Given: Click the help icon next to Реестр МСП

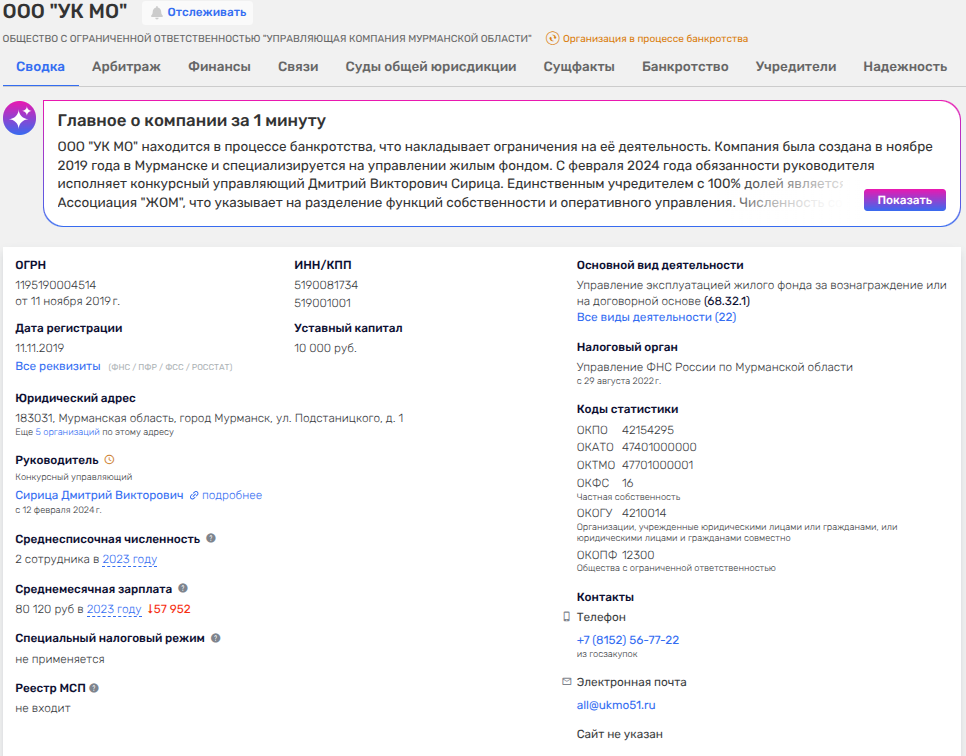Looking at the screenshot, I should click(95, 688).
